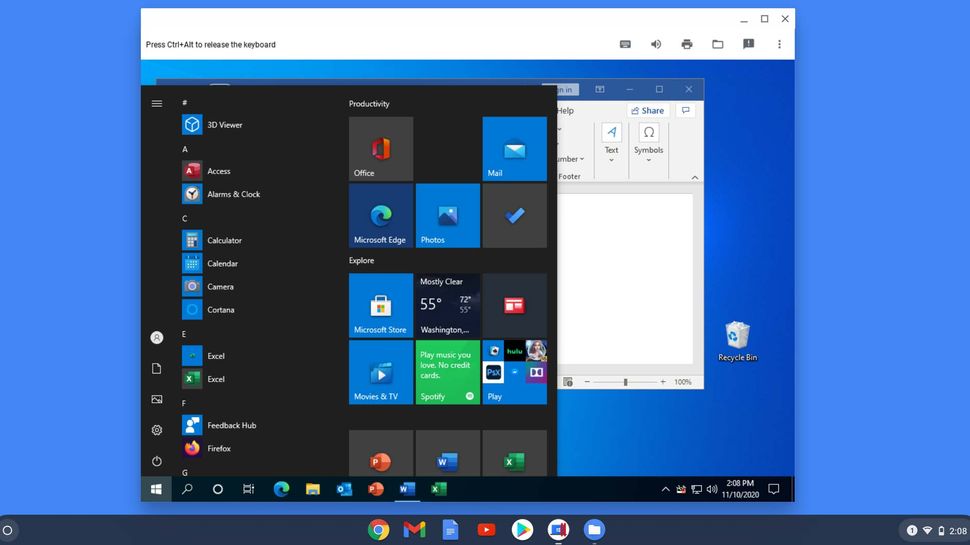This screenshot has height=545, width=970.
Task: Open the Excel tile in Start menu
Action: (x=515, y=454)
